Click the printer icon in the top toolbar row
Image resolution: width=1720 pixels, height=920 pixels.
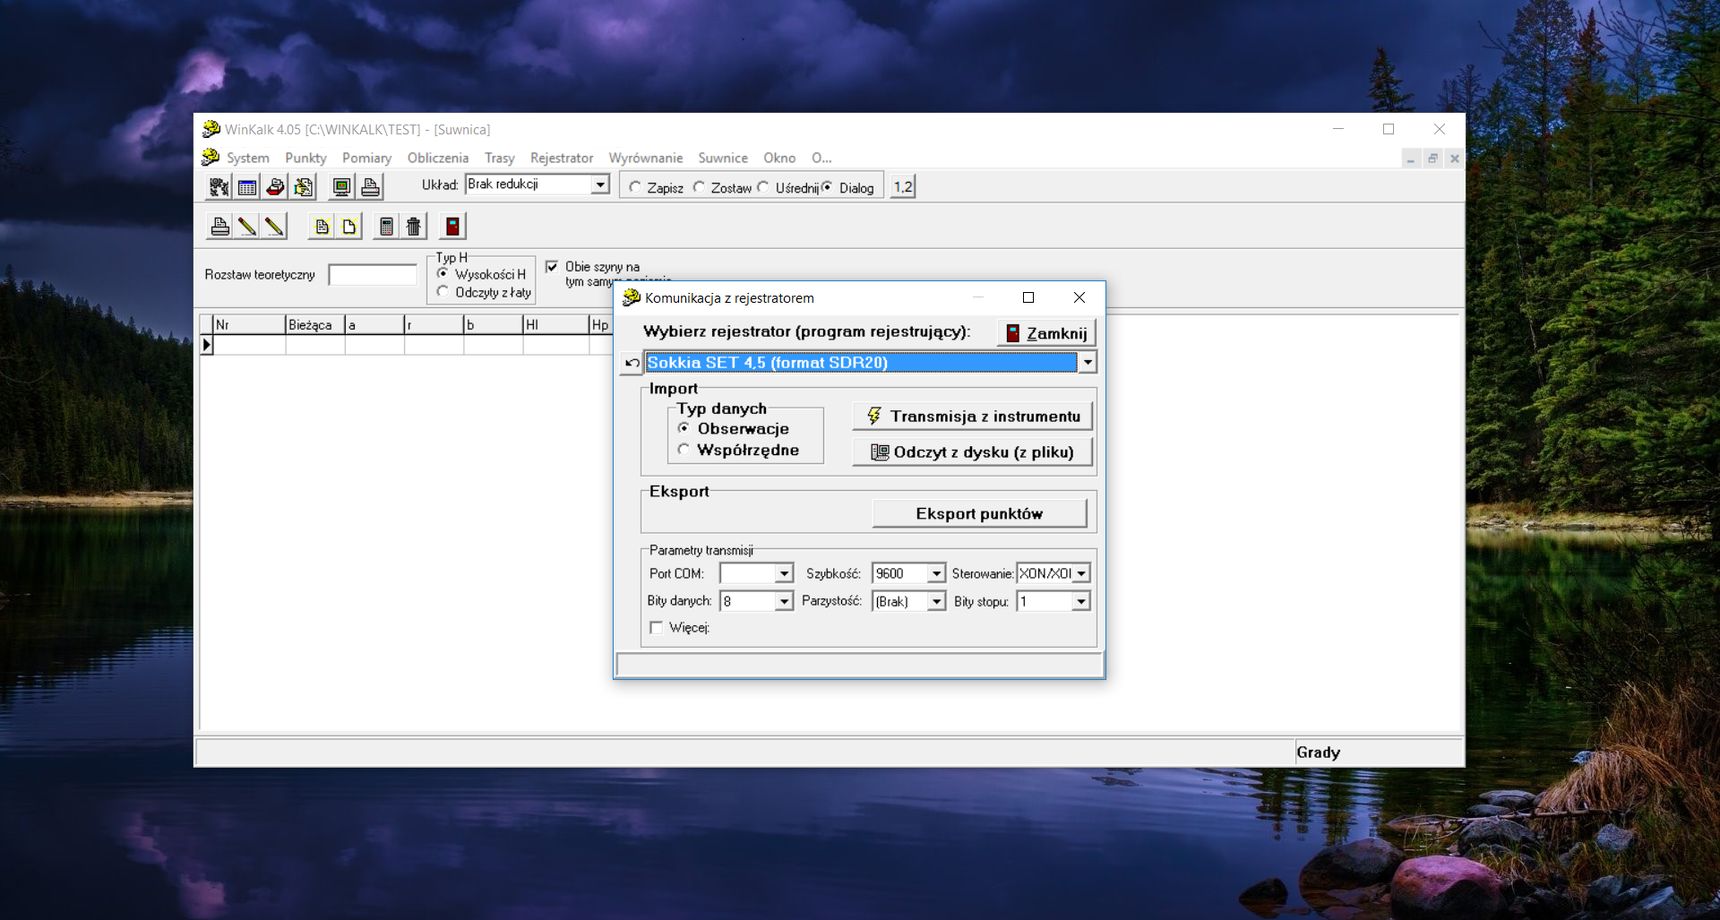tap(370, 187)
